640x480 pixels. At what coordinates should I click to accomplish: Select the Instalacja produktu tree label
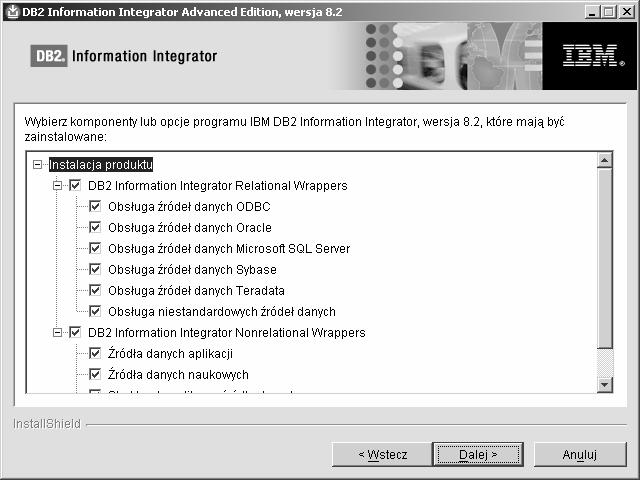coord(101,165)
